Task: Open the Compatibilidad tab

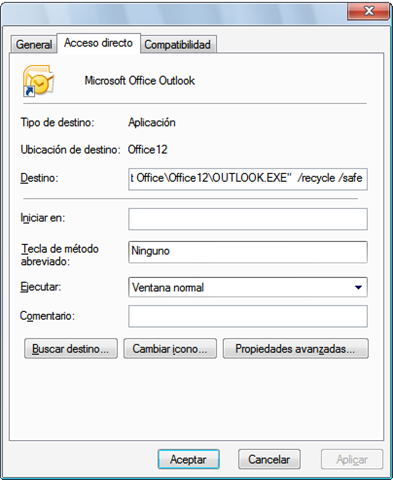Action: coord(178,44)
